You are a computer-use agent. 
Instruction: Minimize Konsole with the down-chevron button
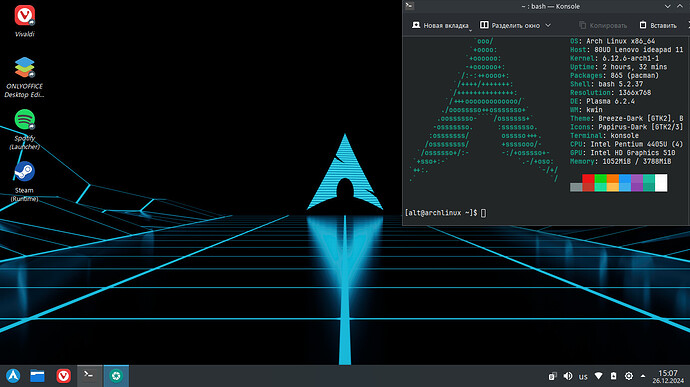click(668, 6)
